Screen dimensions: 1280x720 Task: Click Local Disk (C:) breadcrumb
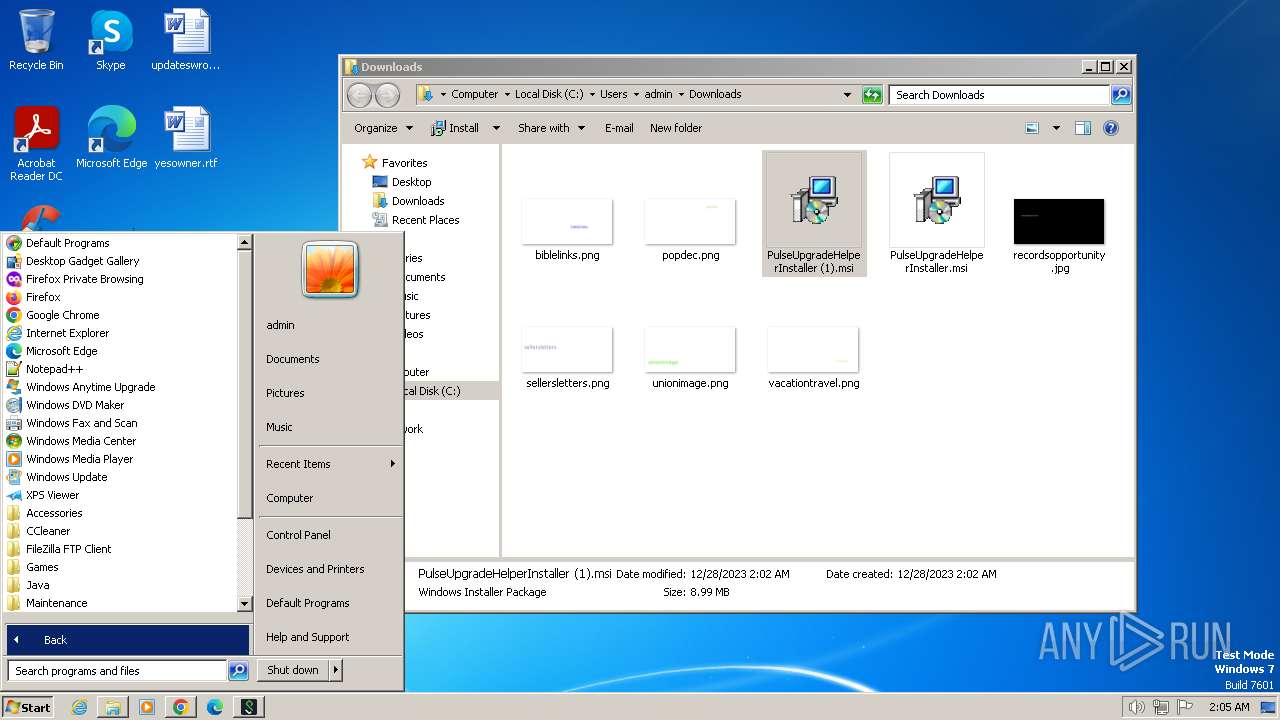click(549, 94)
